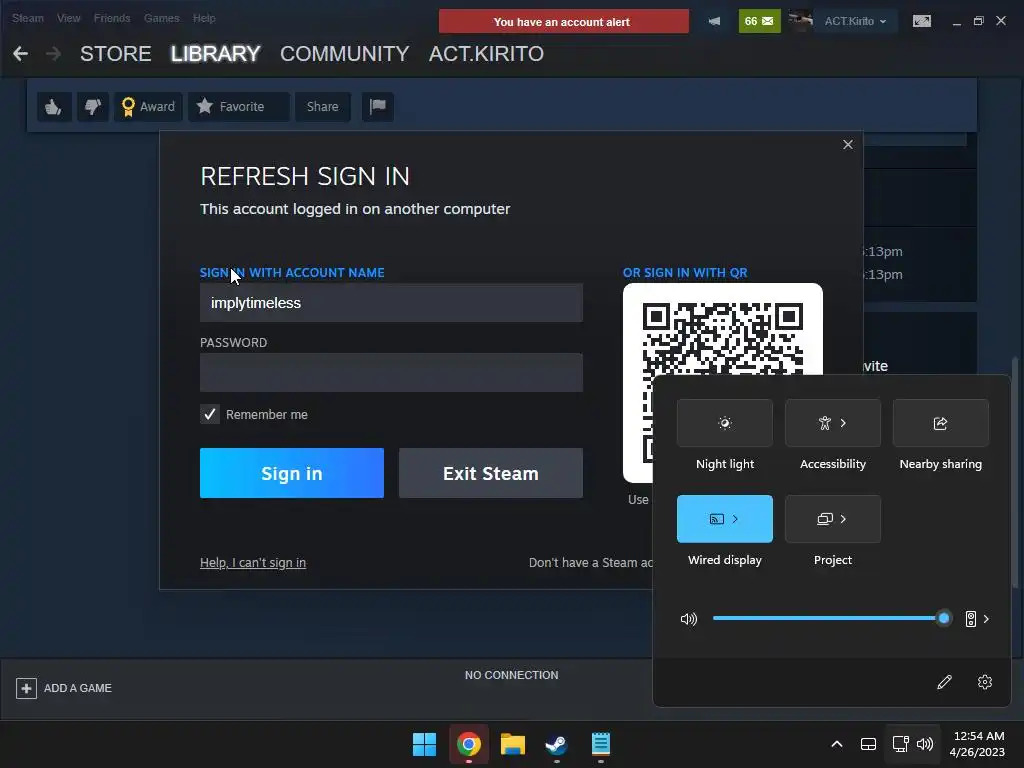The width and height of the screenshot is (1024, 768).
Task: Open settings gear in quick settings
Action: [x=985, y=682]
